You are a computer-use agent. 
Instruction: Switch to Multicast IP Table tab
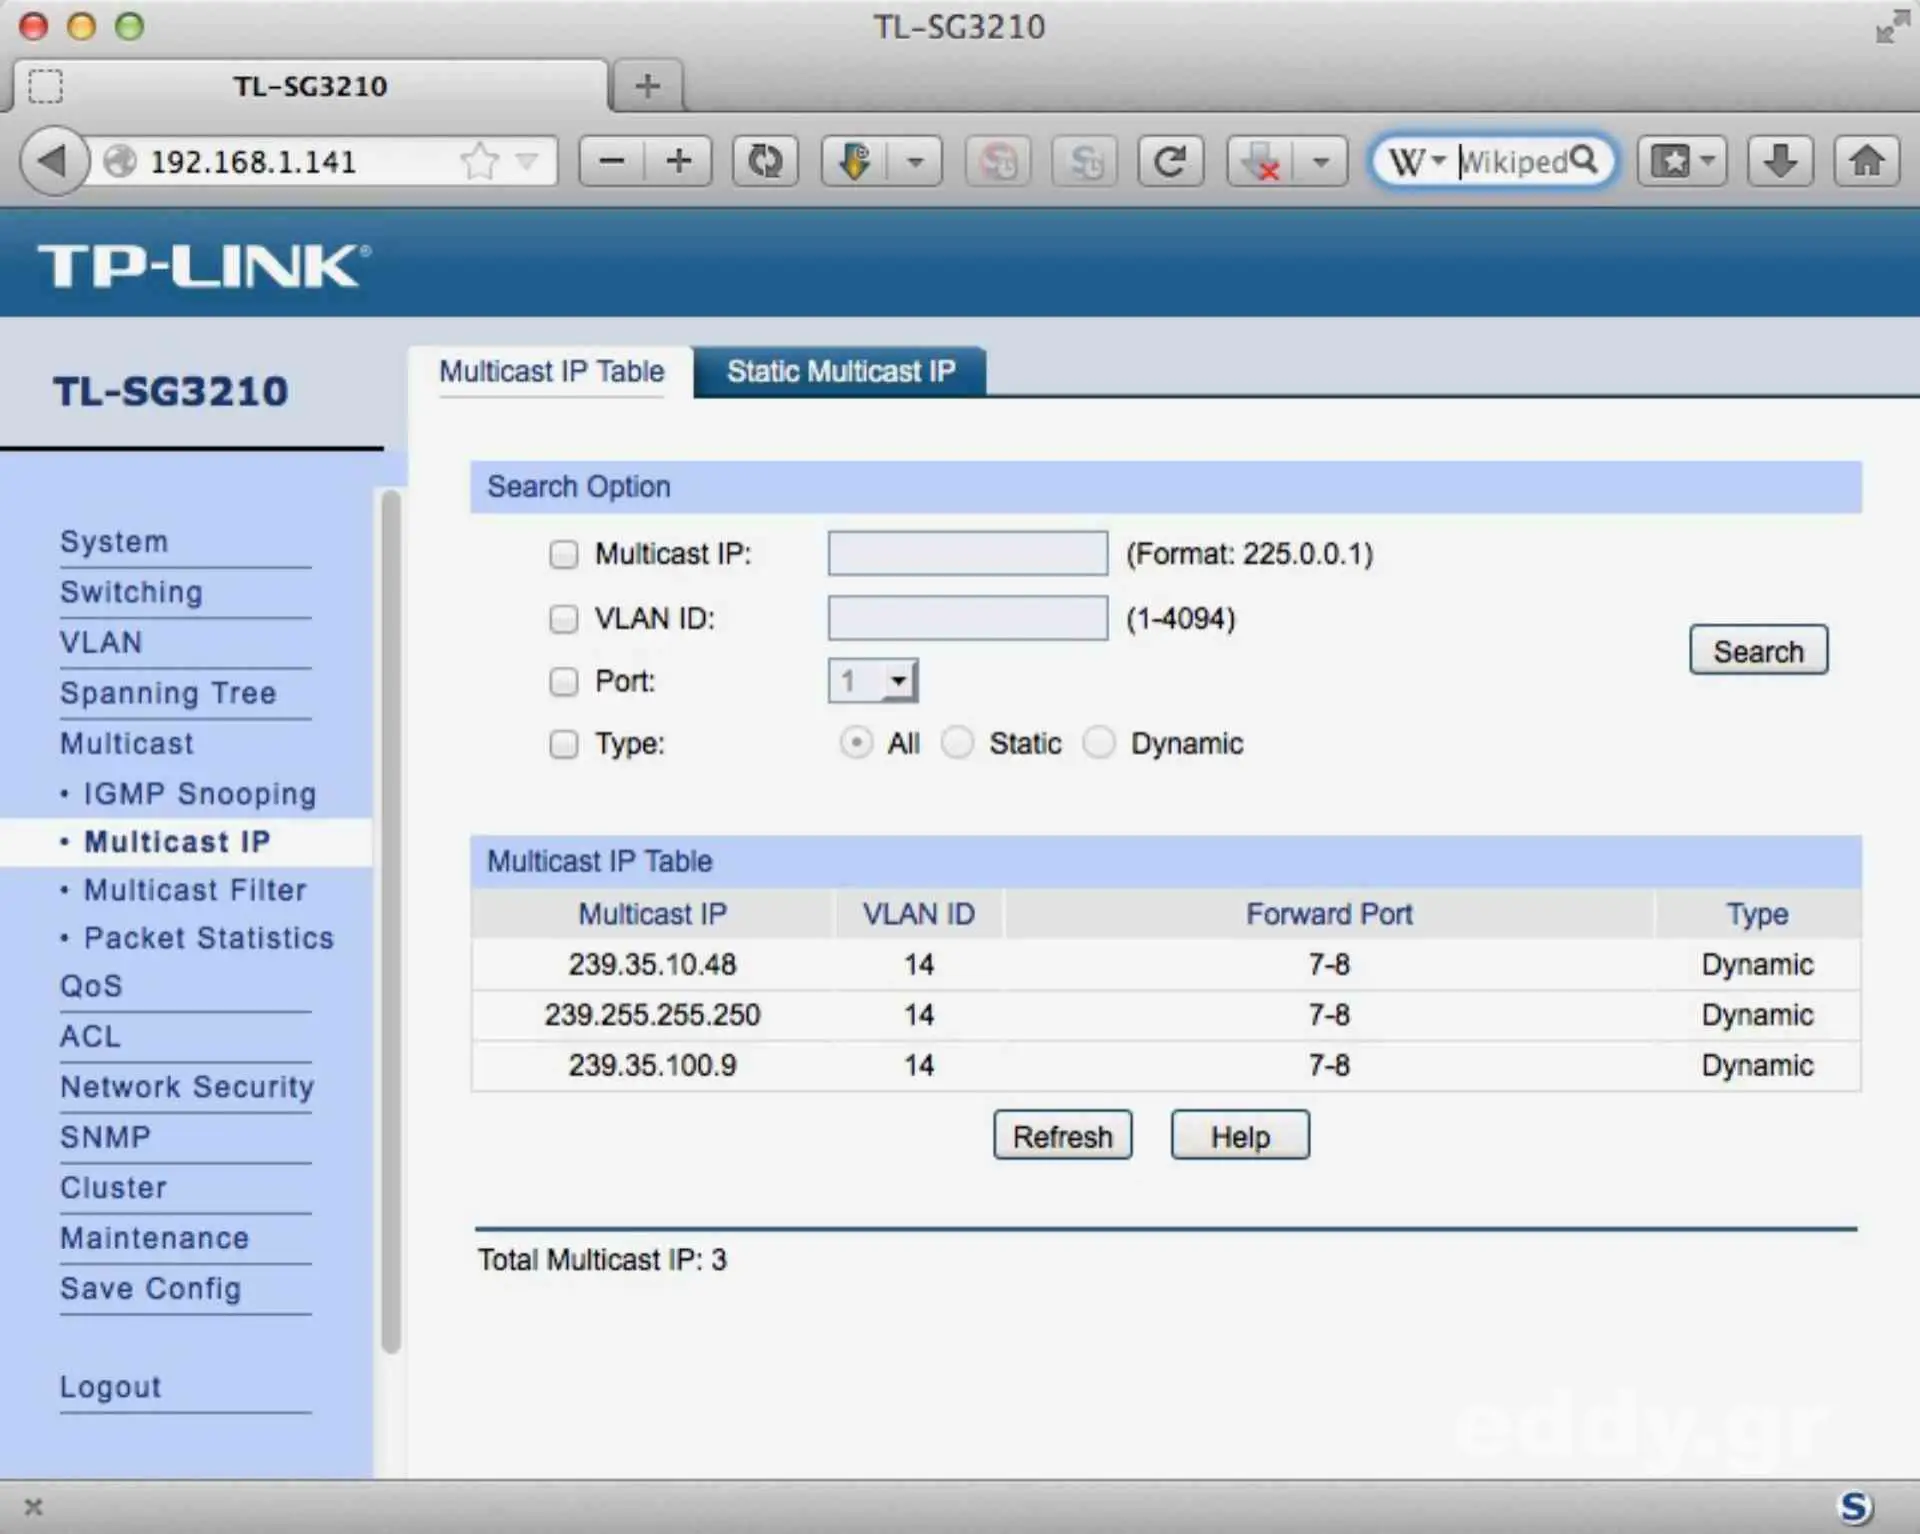point(551,372)
